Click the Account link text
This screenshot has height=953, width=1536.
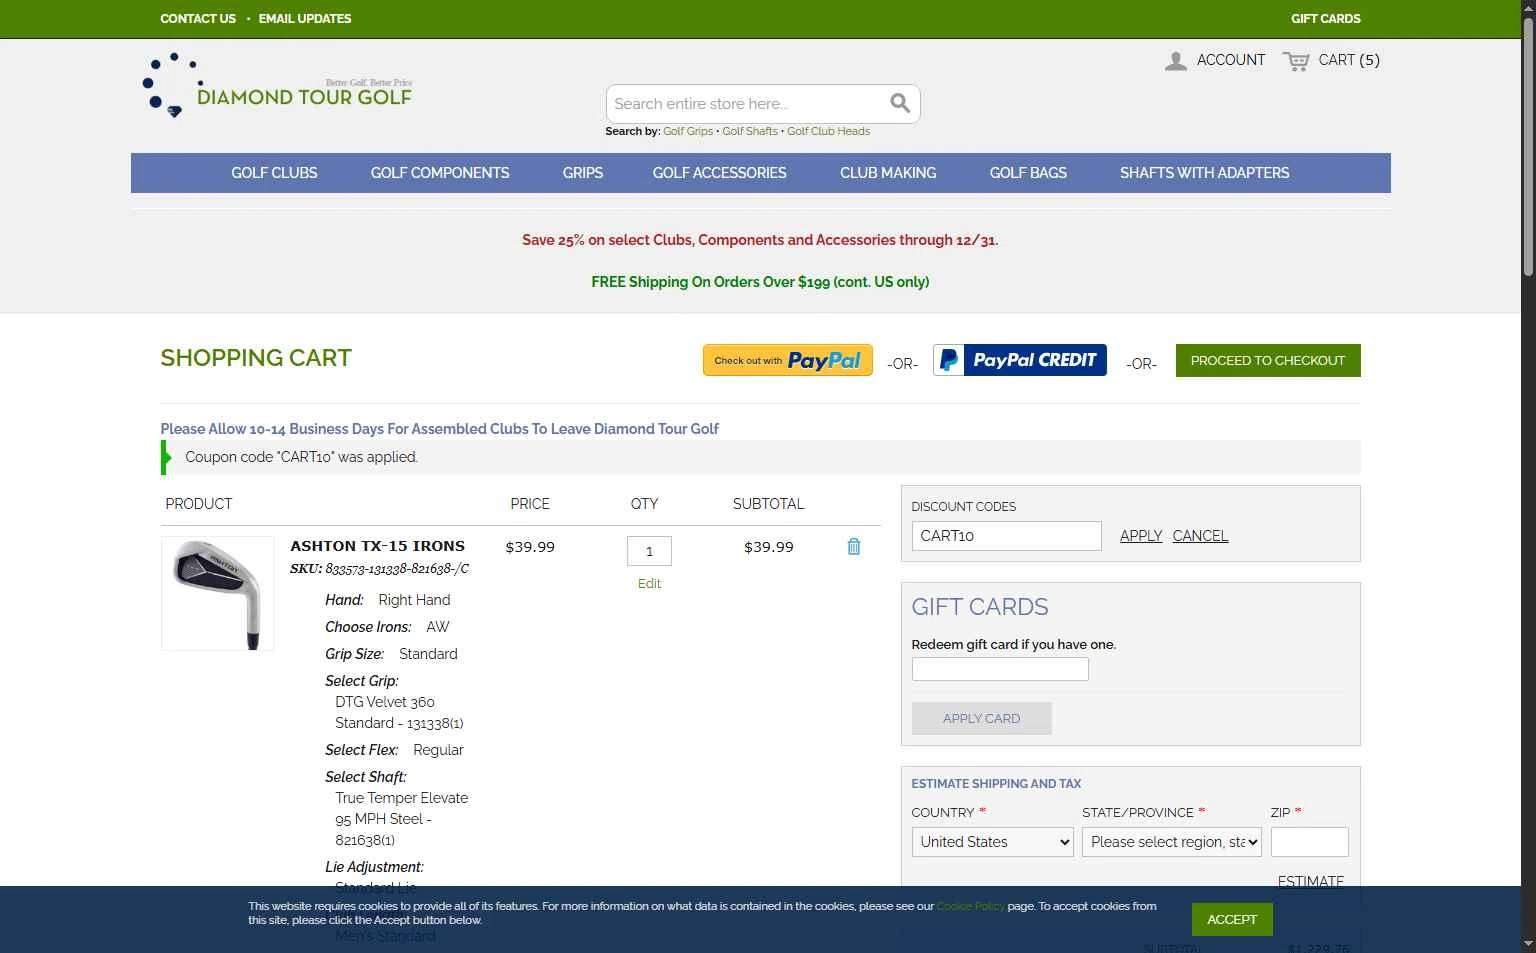pyautogui.click(x=1231, y=60)
